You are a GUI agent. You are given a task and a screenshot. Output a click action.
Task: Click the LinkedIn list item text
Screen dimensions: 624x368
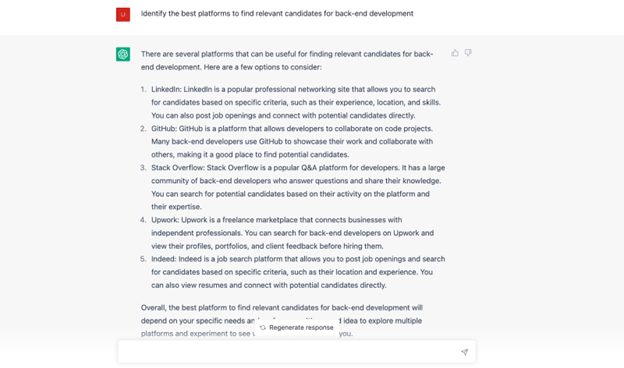tap(296, 102)
